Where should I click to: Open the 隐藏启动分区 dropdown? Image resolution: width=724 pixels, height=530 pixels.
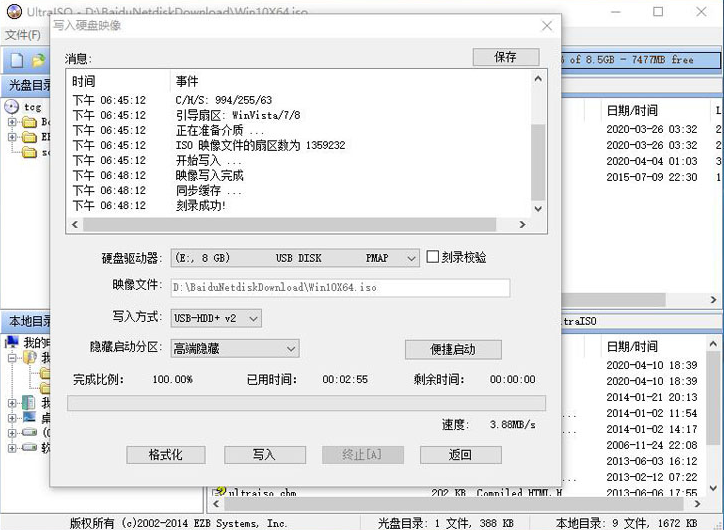234,348
